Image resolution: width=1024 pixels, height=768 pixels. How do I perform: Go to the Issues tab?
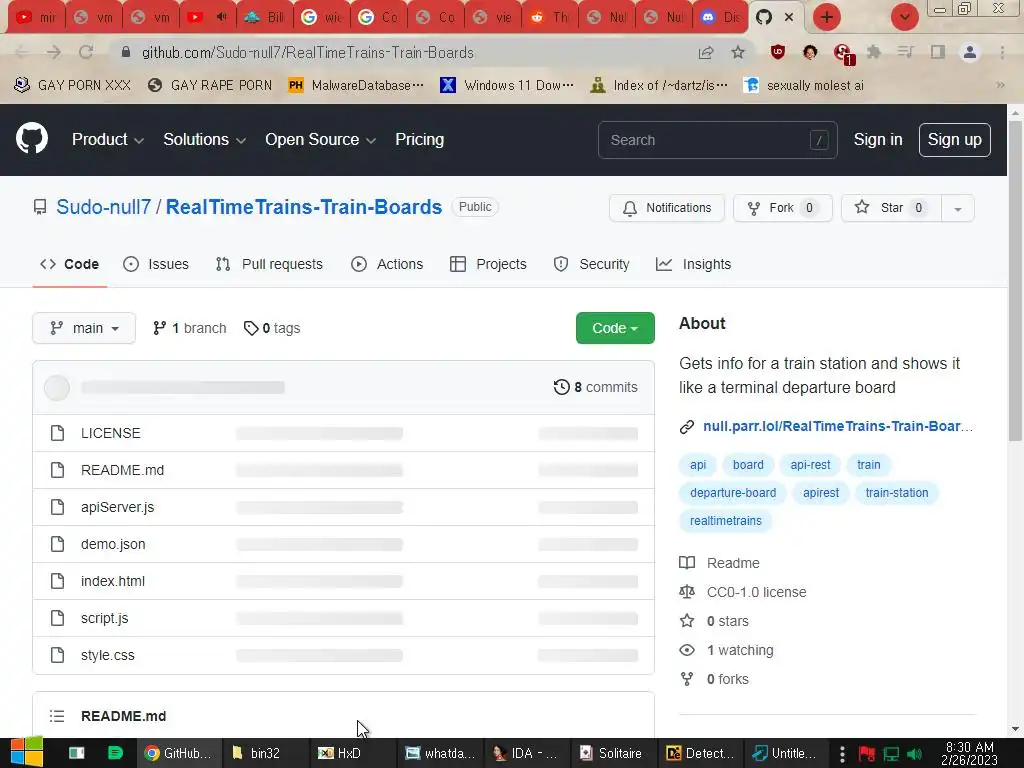156,264
